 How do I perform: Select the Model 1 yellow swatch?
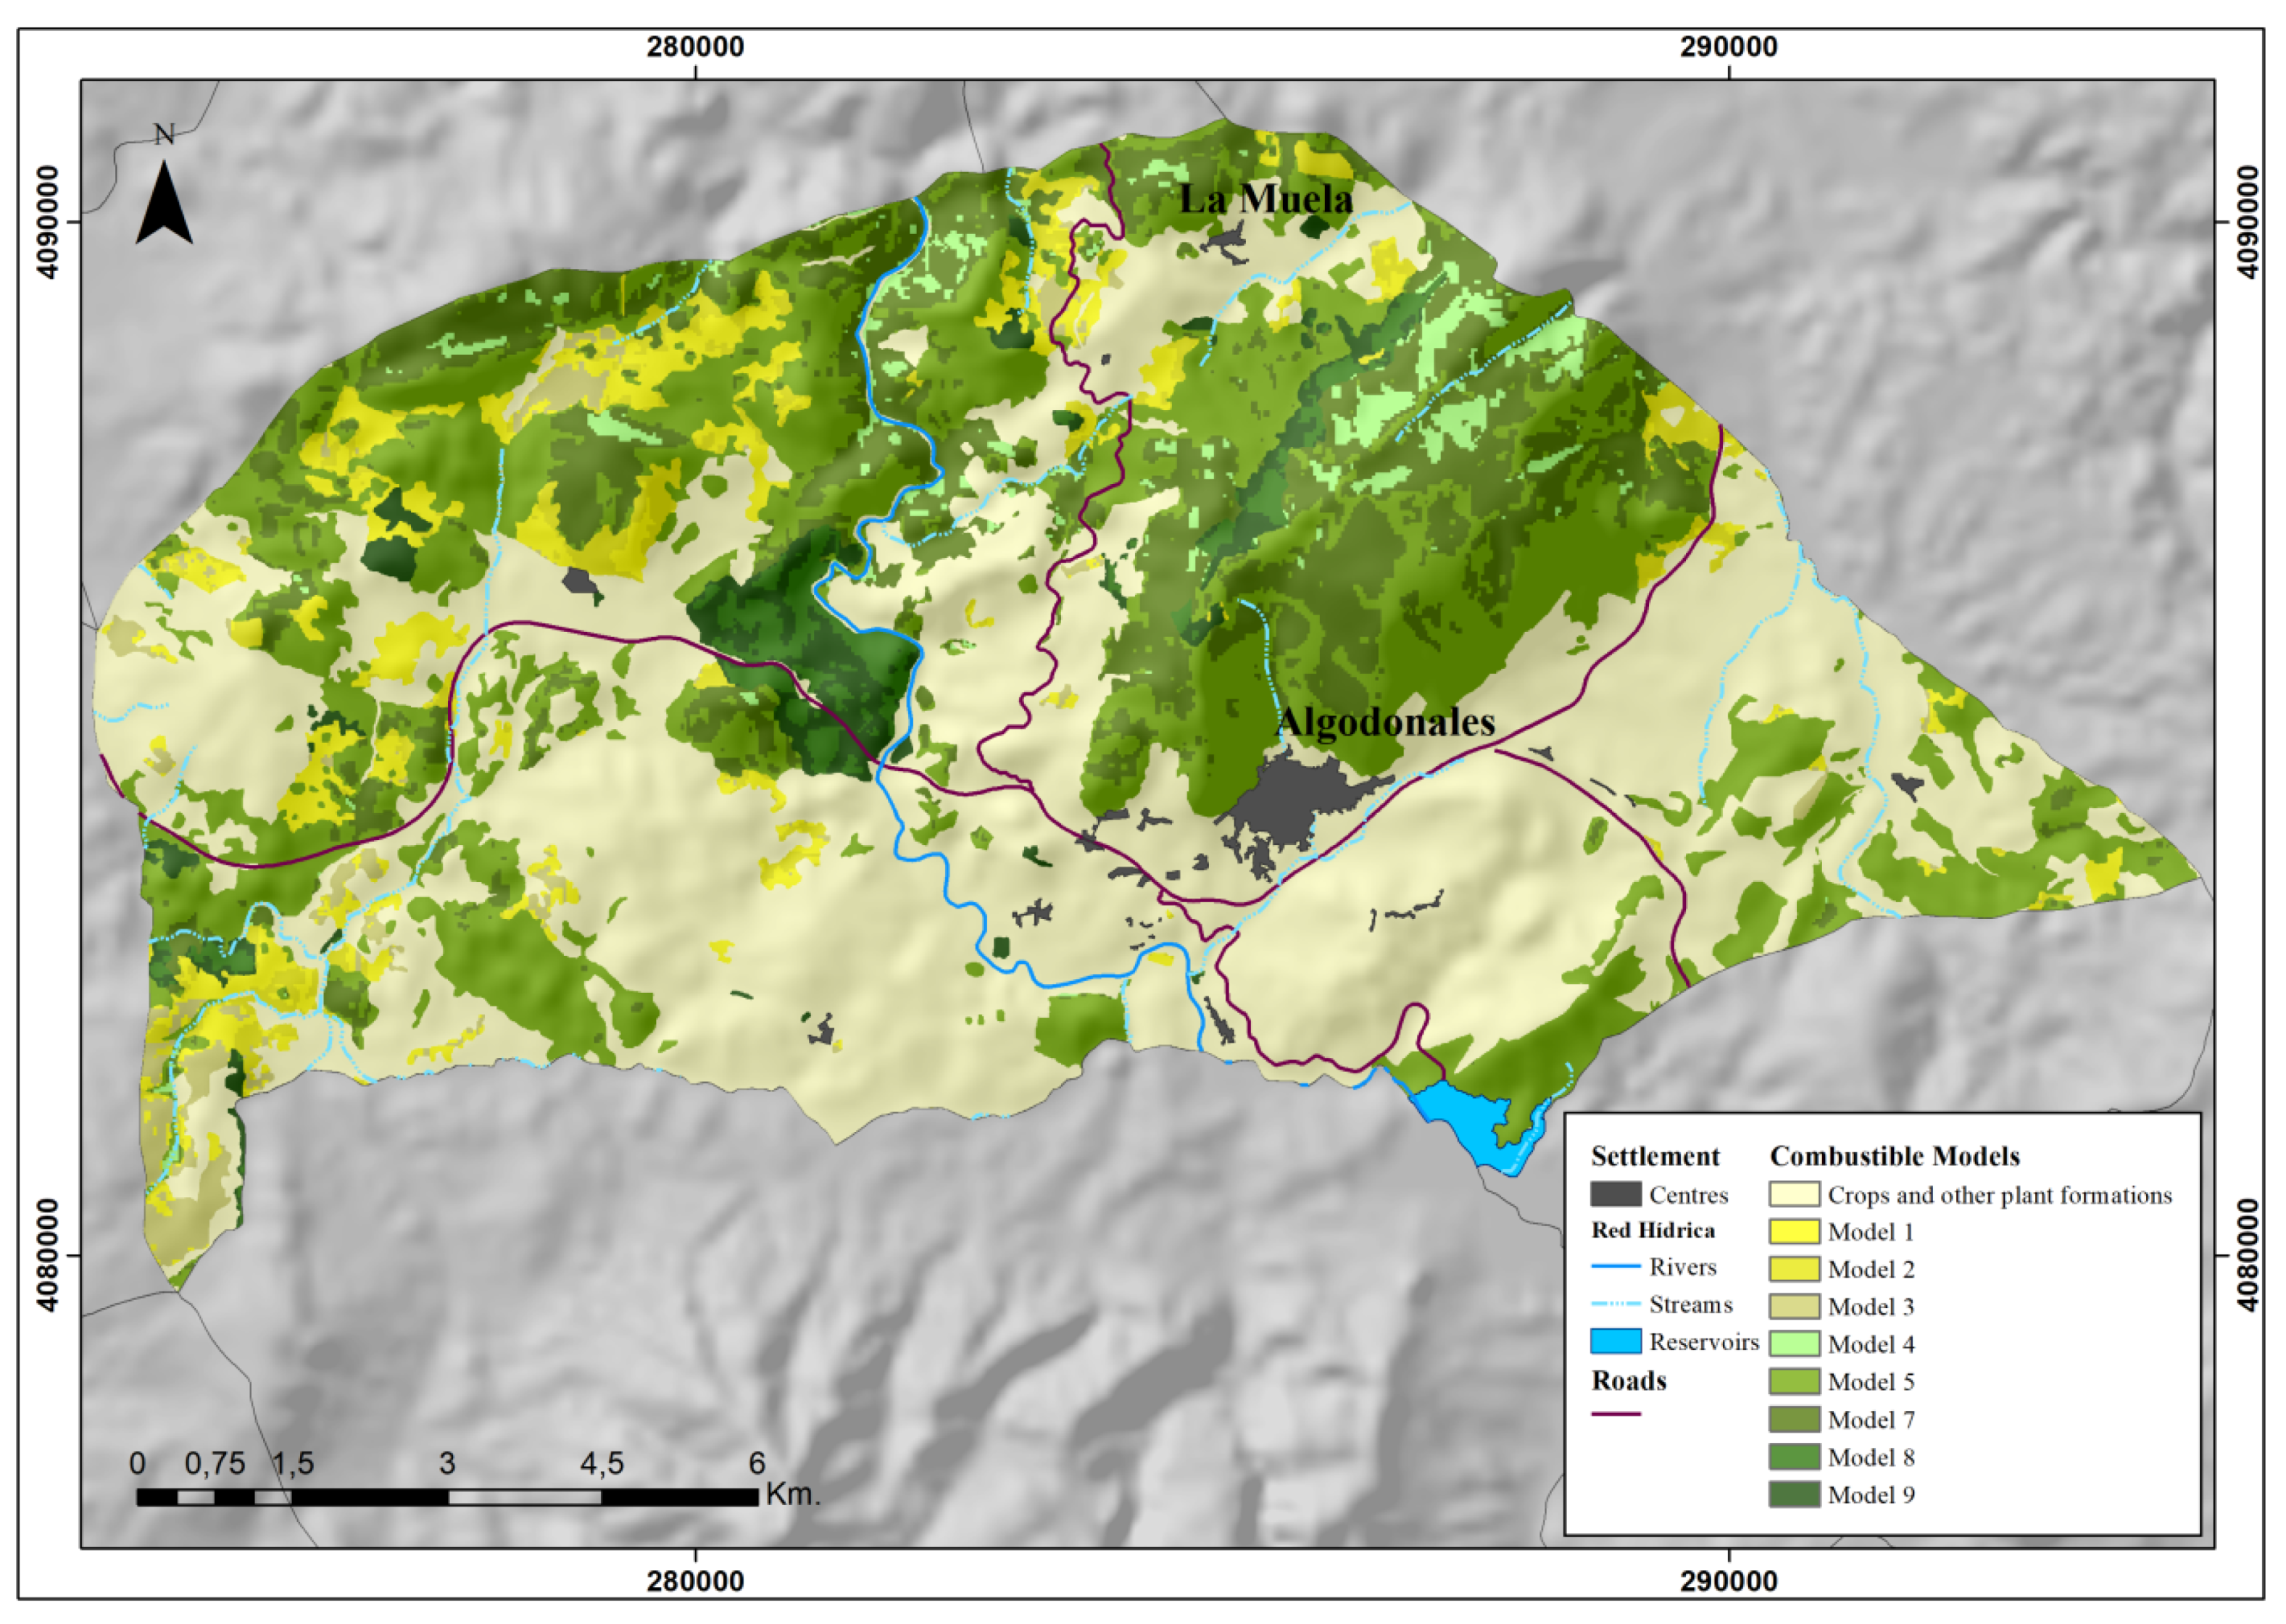1794,1231
